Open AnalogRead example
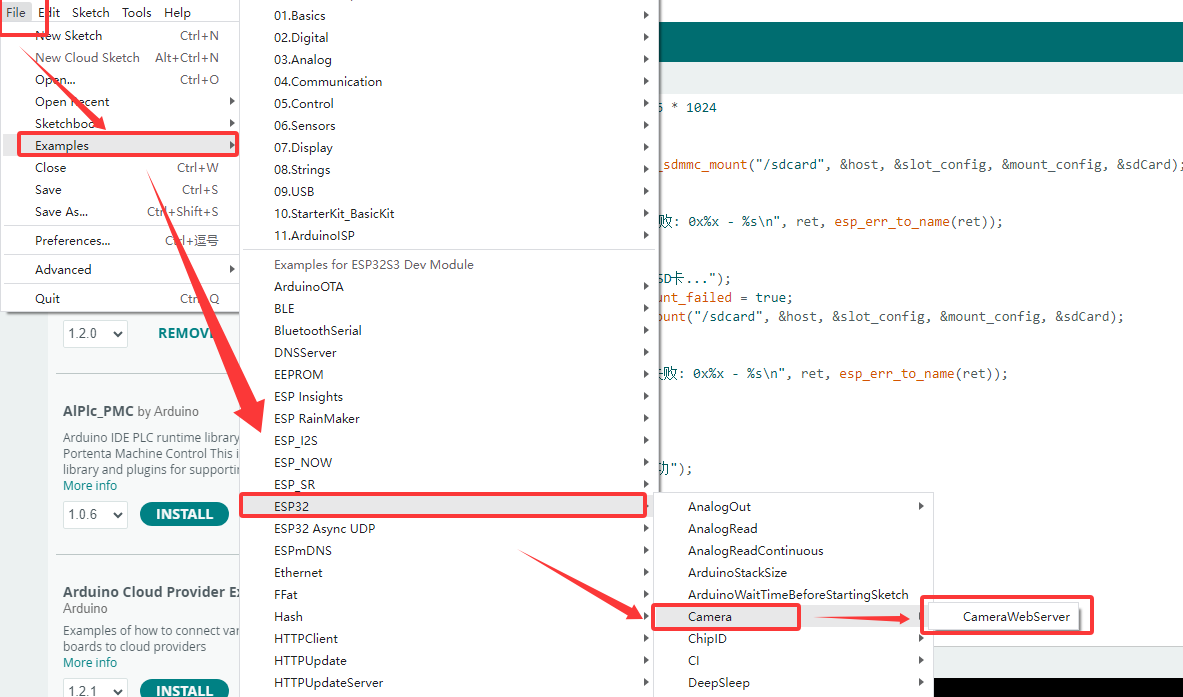Viewport: 1183px width, 697px height. click(793, 528)
